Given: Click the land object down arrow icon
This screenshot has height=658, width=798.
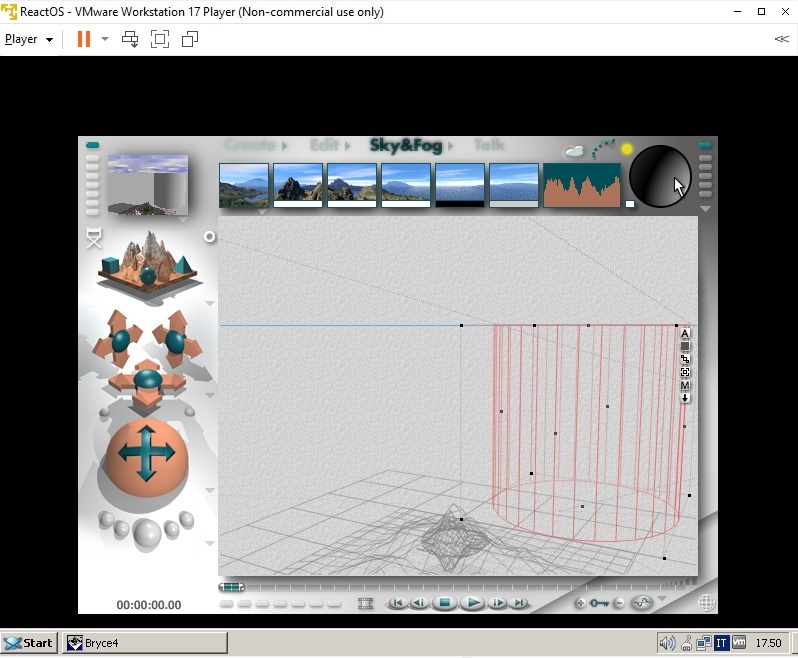Looking at the screenshot, I should [685, 398].
